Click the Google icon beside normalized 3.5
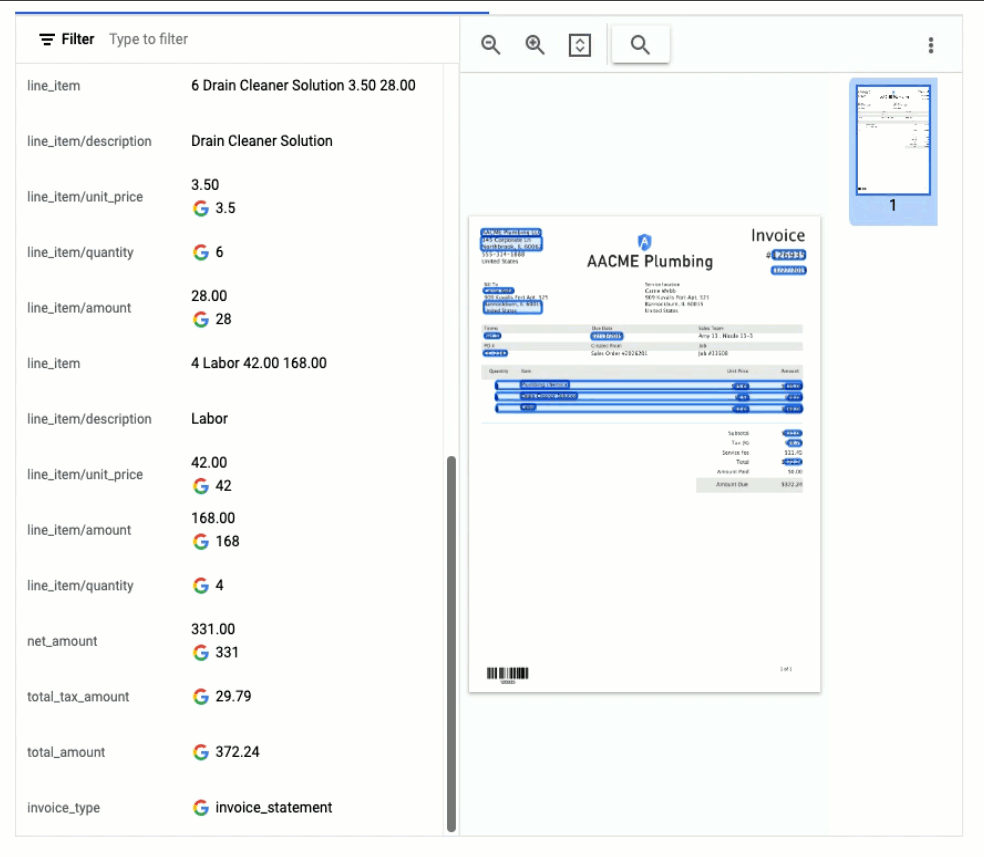984x857 pixels. (x=201, y=208)
